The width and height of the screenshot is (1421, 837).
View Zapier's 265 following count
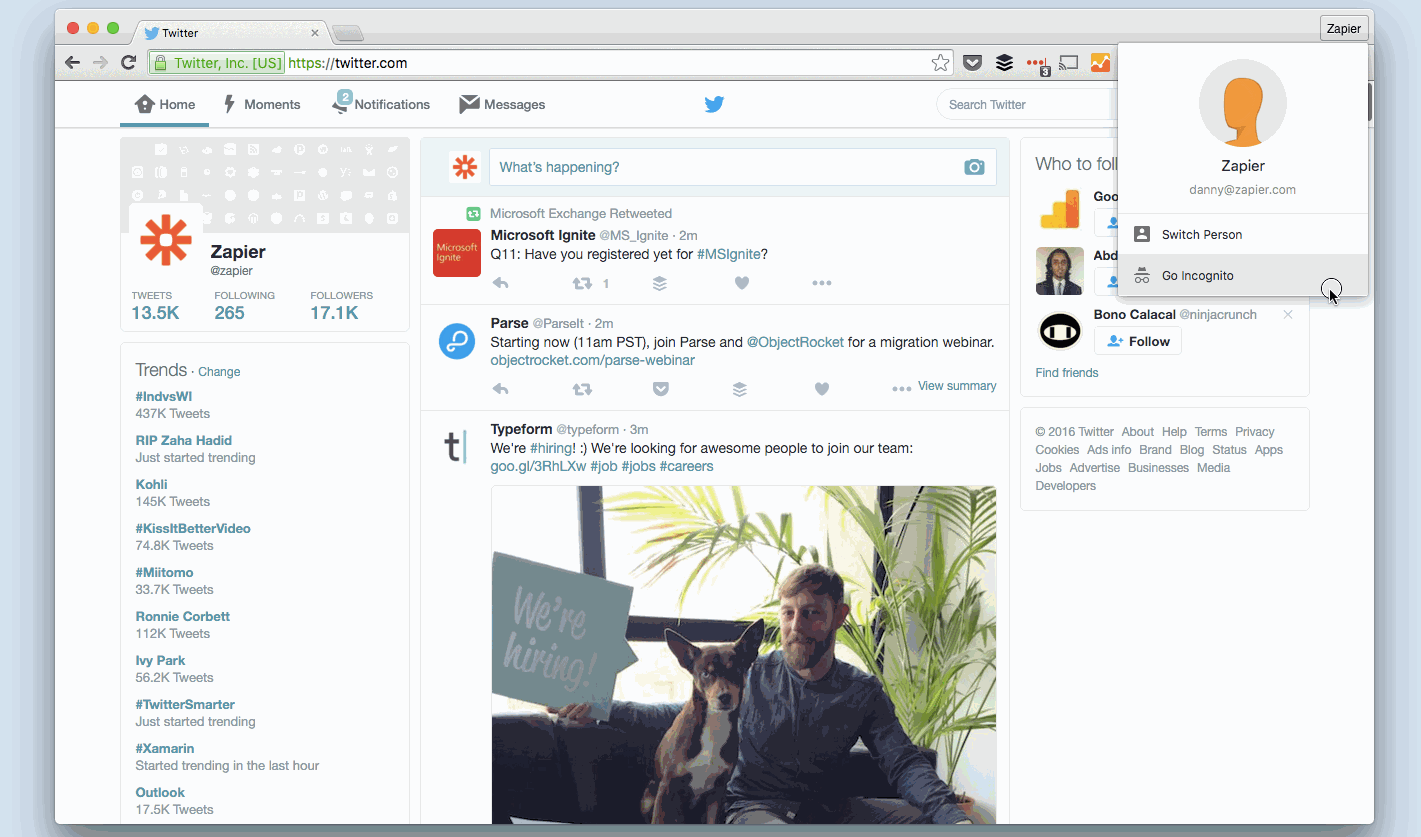pyautogui.click(x=244, y=305)
